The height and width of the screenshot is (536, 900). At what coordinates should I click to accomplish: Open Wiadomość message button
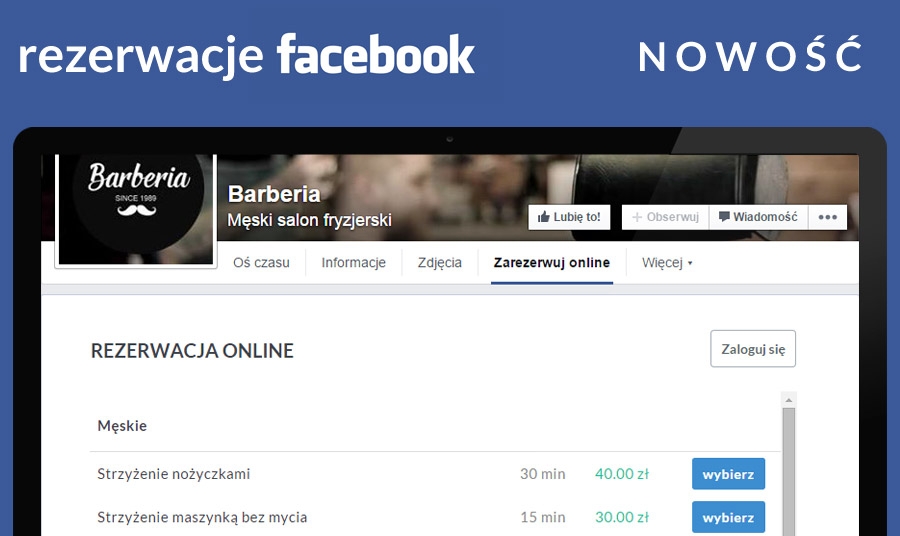point(759,217)
